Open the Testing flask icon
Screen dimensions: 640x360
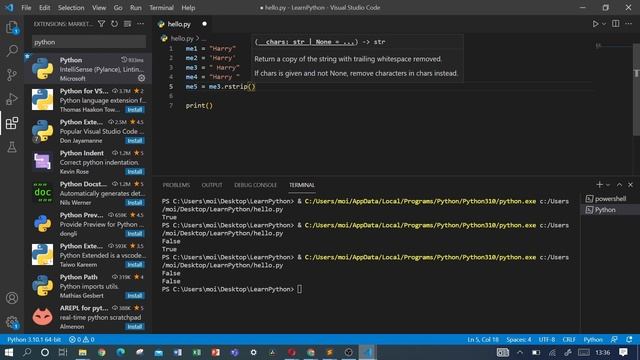(12, 147)
